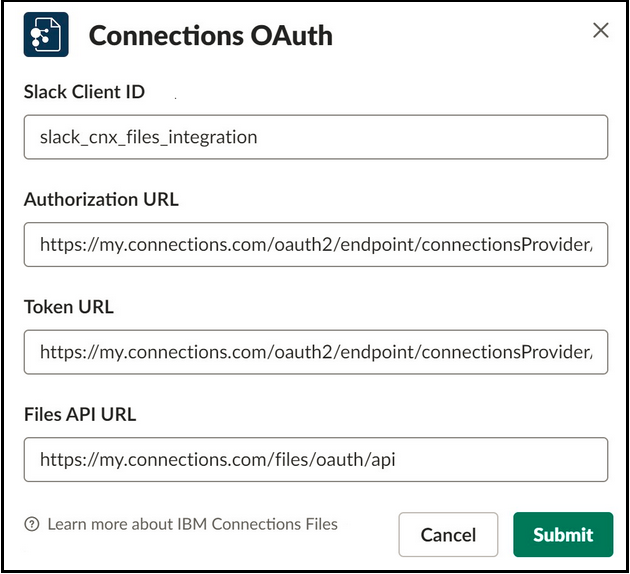Click the help question mark icon
The height and width of the screenshot is (574, 630).
pos(32,524)
